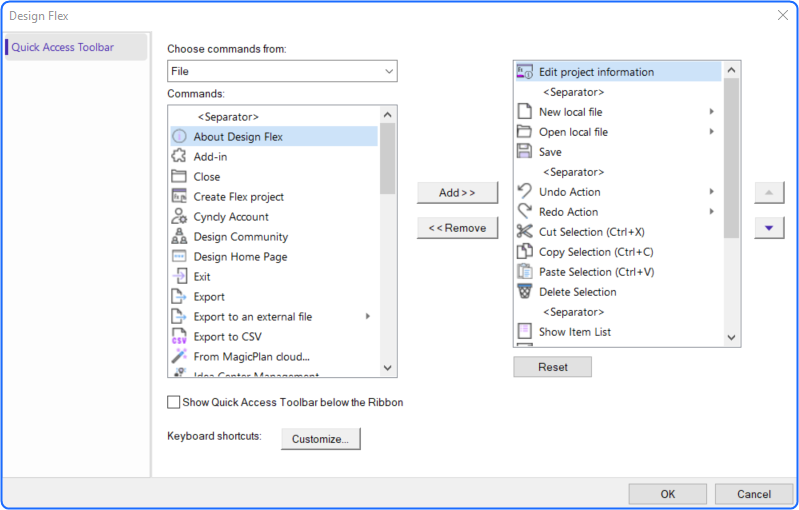Select the Paste Selection (Ctrl+V) entry text
Image resolution: width=799 pixels, height=510 pixels.
pyautogui.click(x=597, y=272)
